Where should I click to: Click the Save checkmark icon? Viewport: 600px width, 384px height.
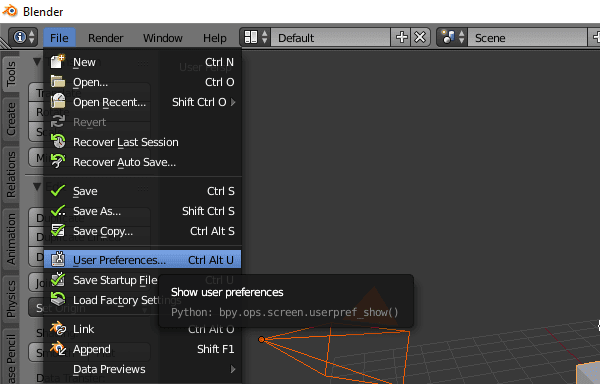tap(58, 190)
